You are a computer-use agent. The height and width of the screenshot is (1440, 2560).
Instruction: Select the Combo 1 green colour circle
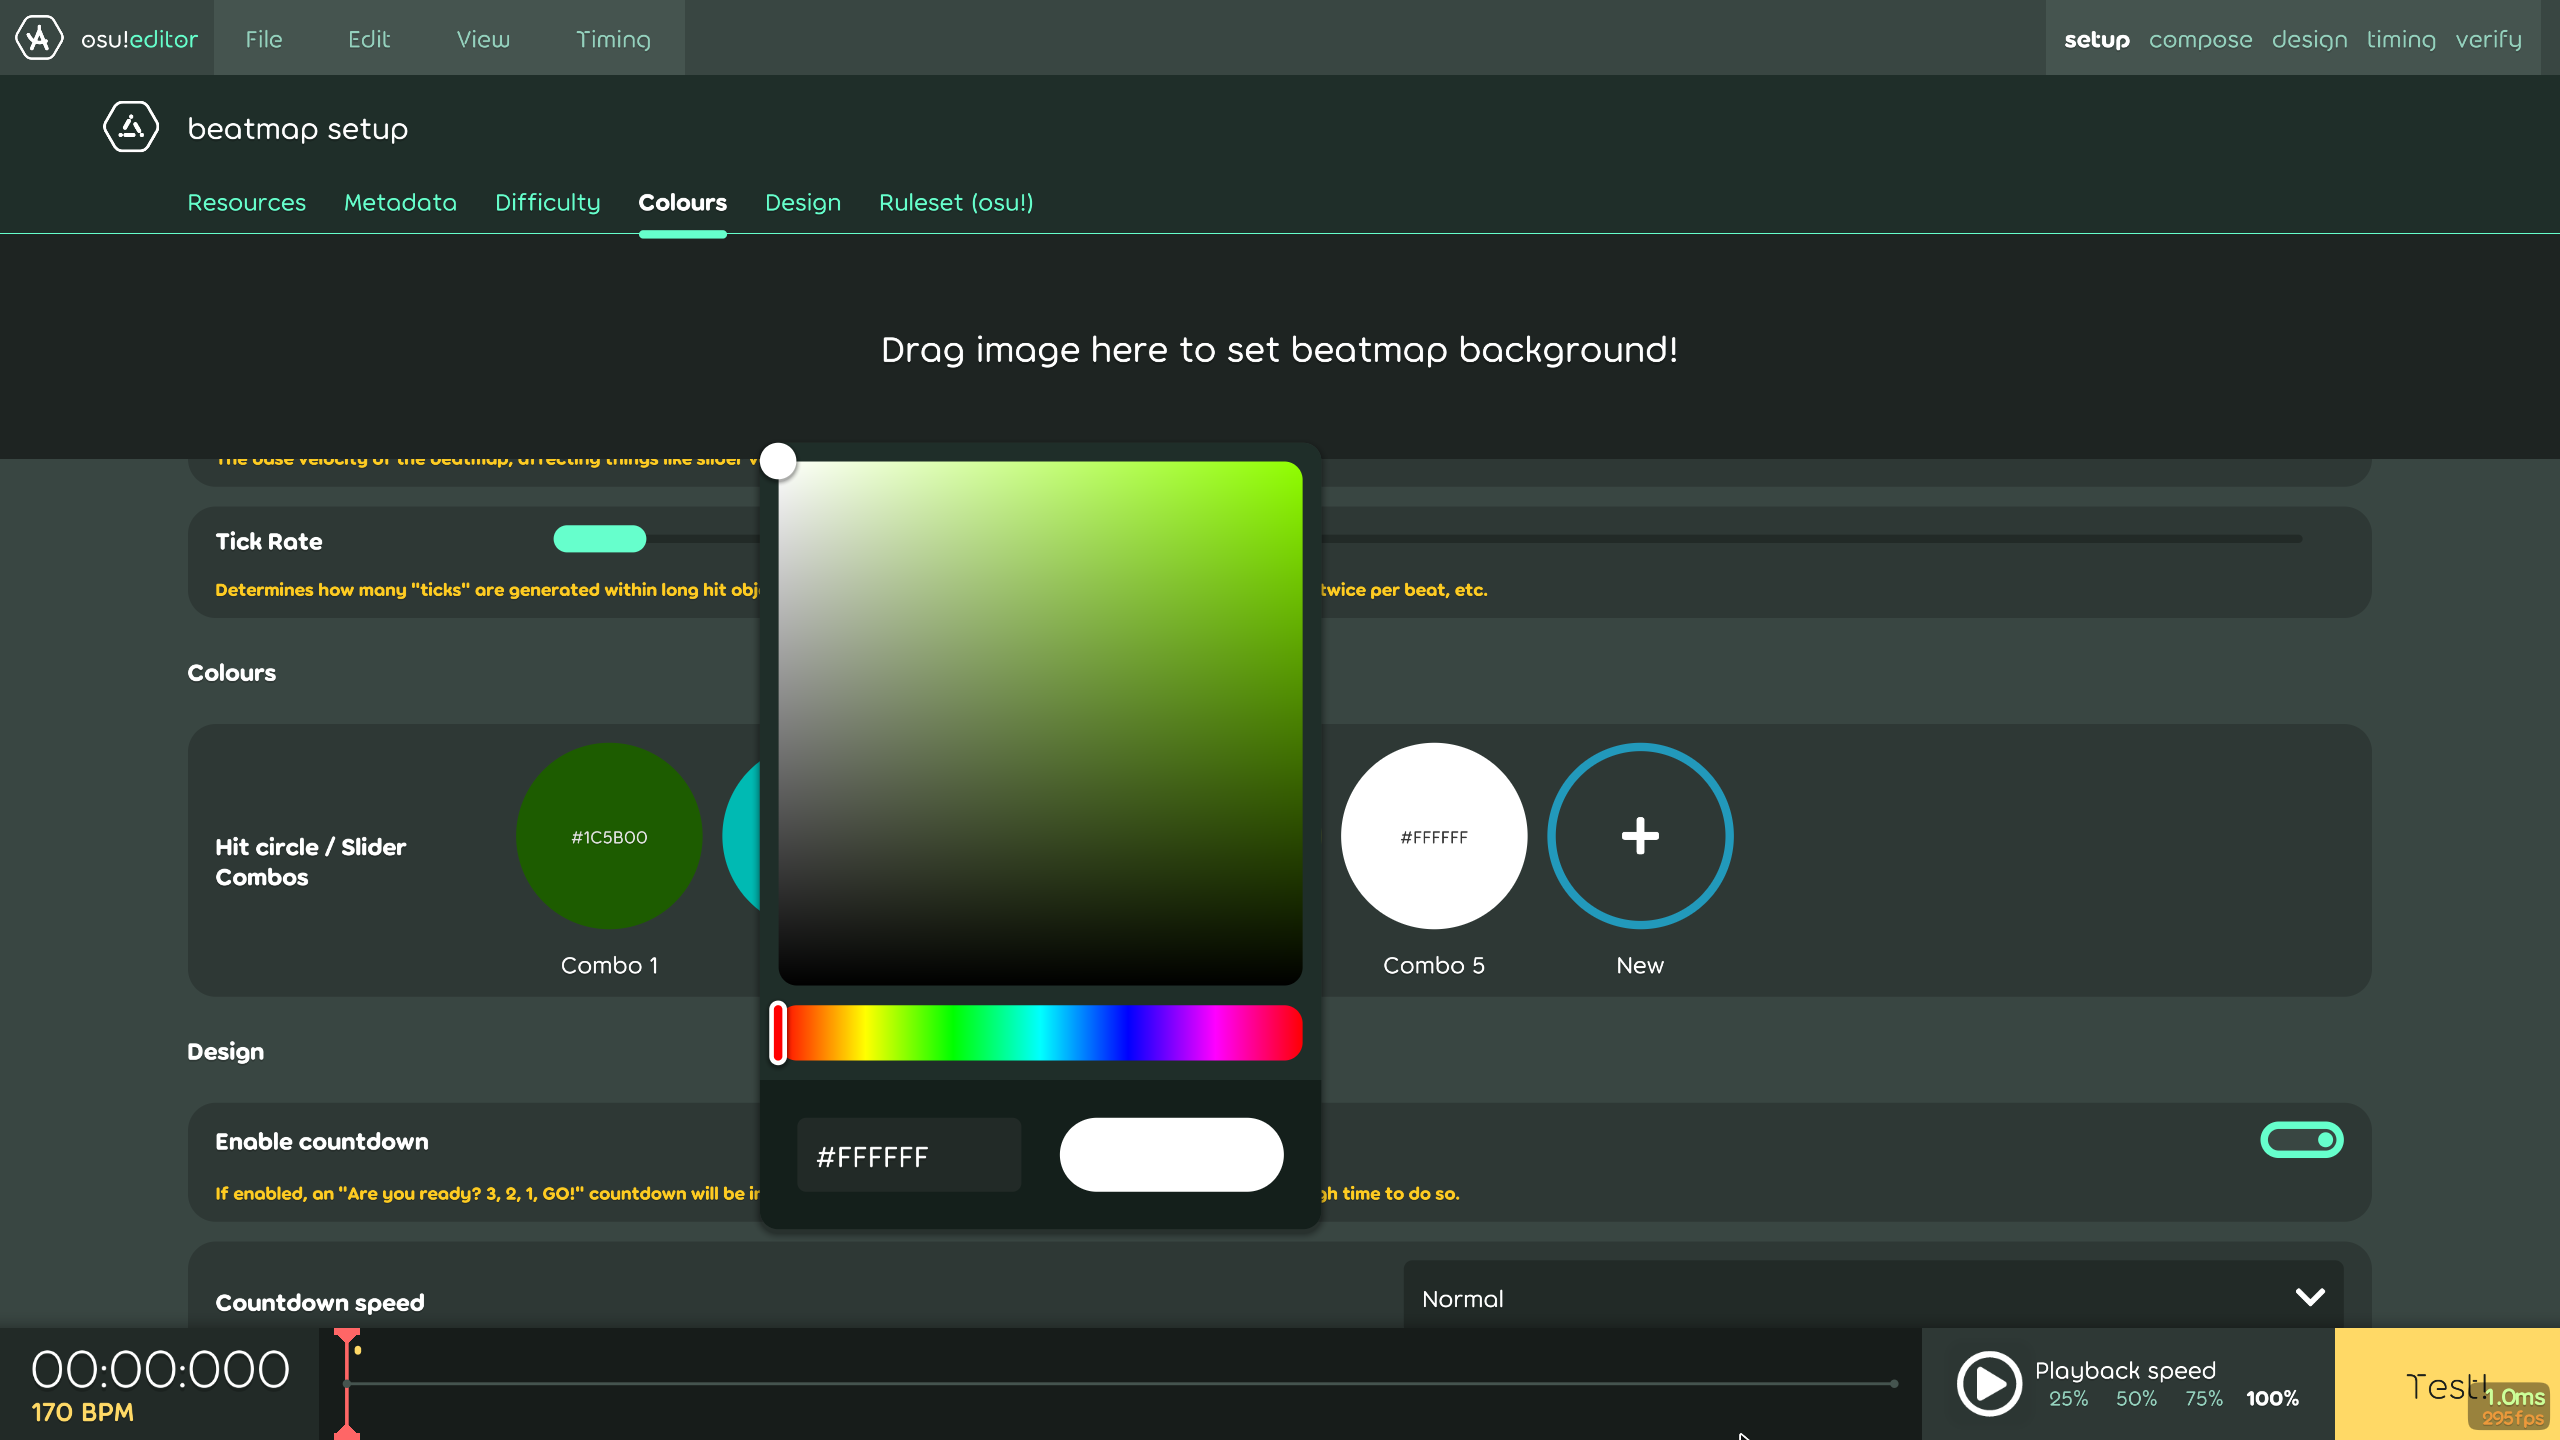pos(609,836)
